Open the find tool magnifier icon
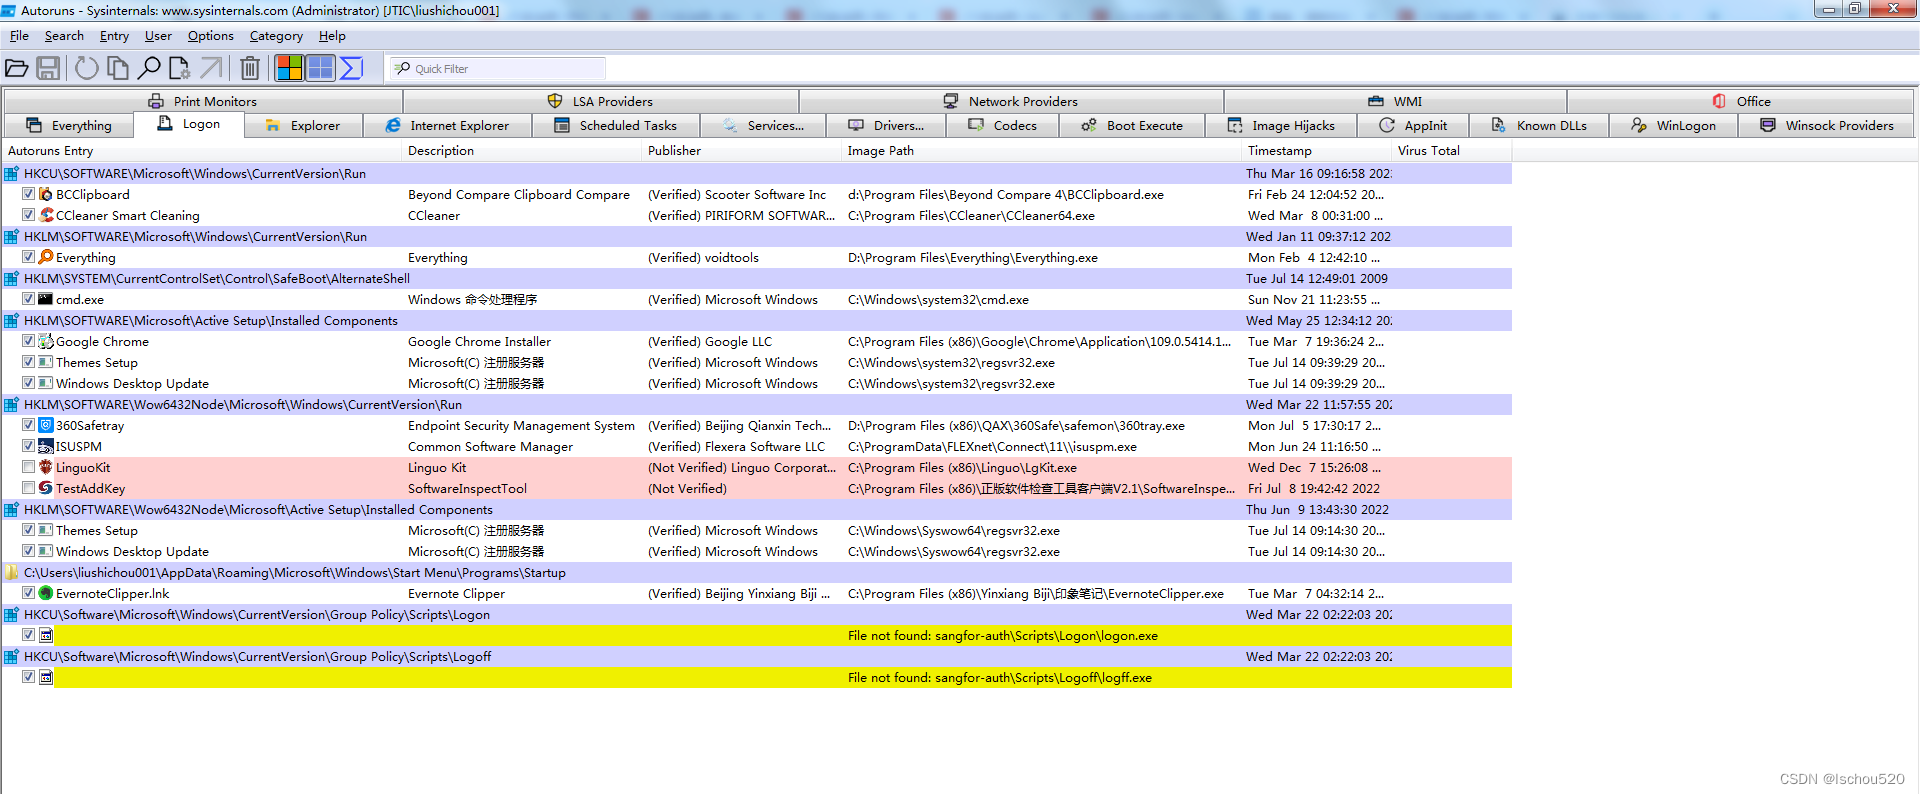The image size is (1920, 794). 149,68
